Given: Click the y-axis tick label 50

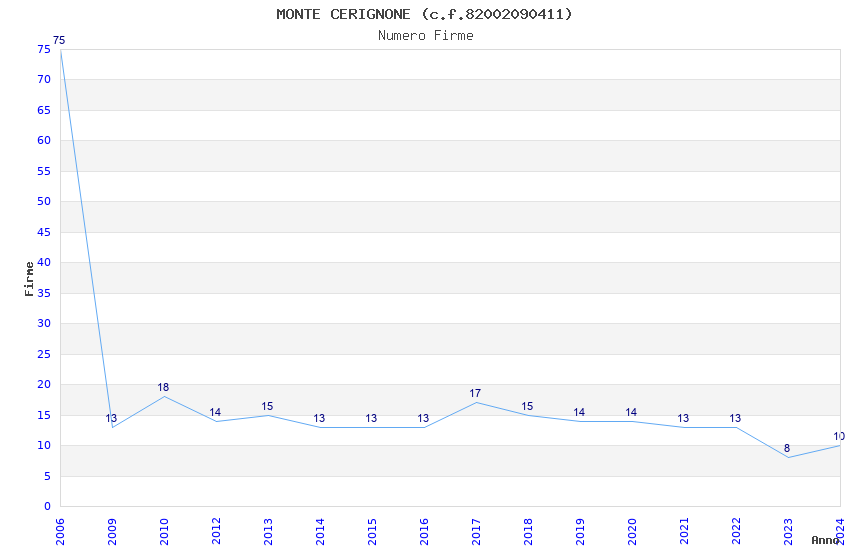Looking at the screenshot, I should [x=44, y=202].
